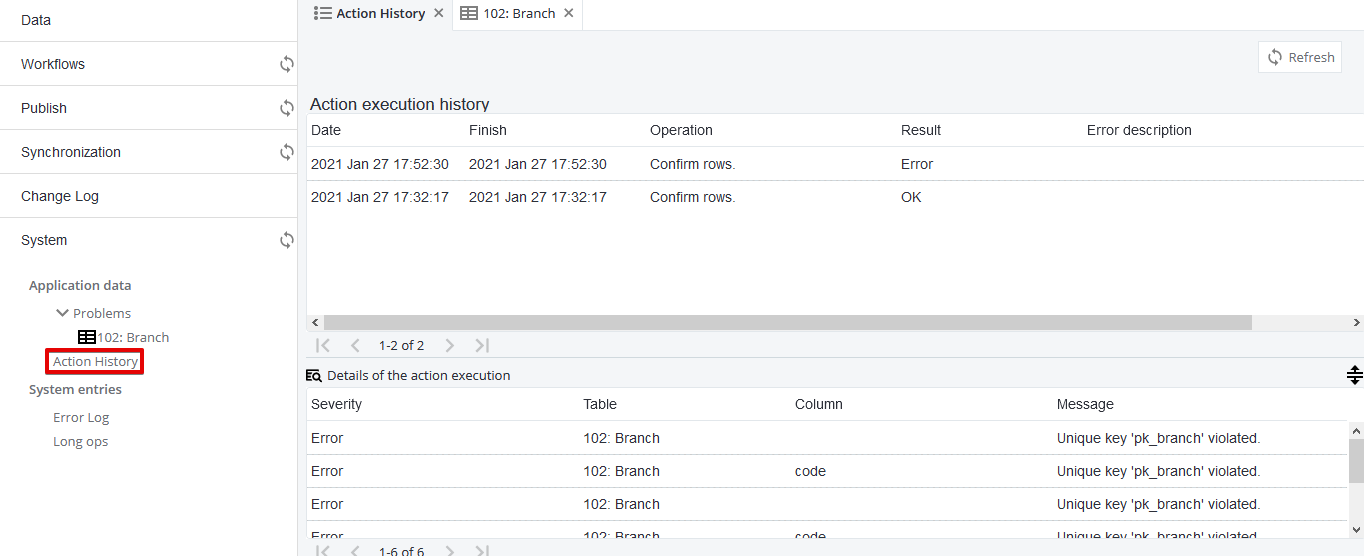Click the Workflows refresh icon
Viewport: 1364px width, 556px height.
[x=287, y=64]
